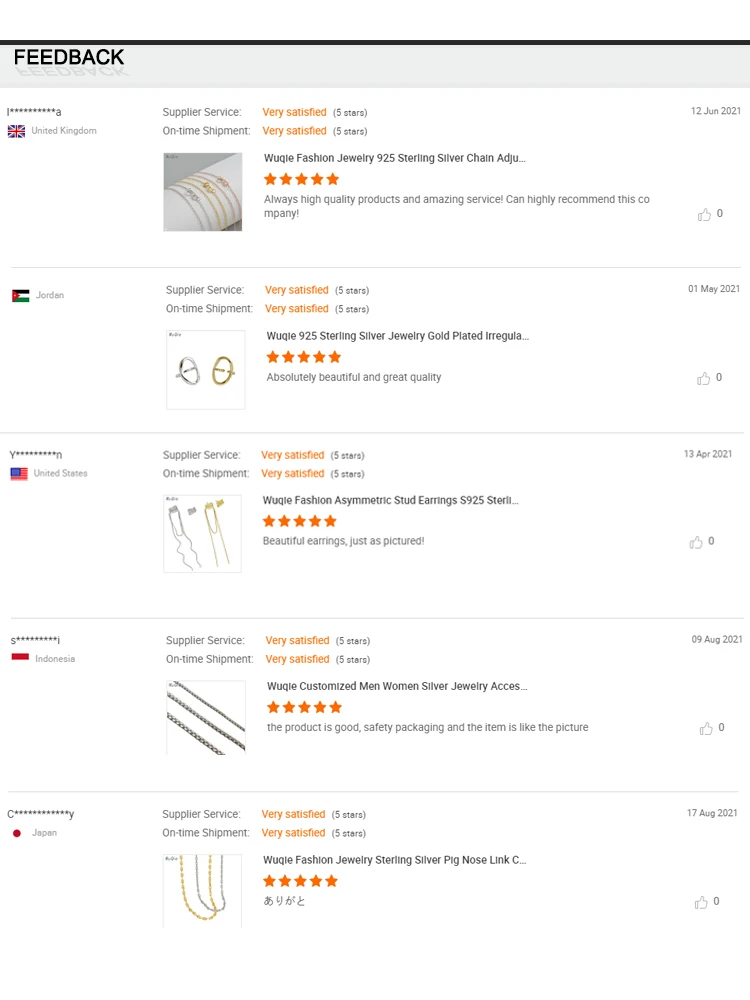
Task: Like the Indonesia buyer's review
Action: coord(706,728)
